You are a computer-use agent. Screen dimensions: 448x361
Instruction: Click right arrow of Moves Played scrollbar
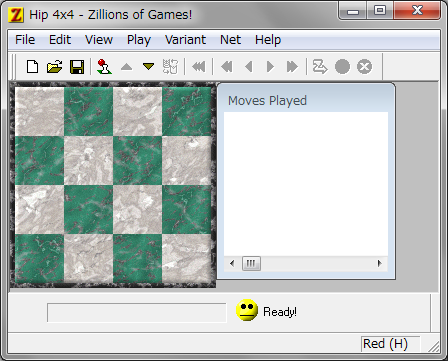point(380,263)
